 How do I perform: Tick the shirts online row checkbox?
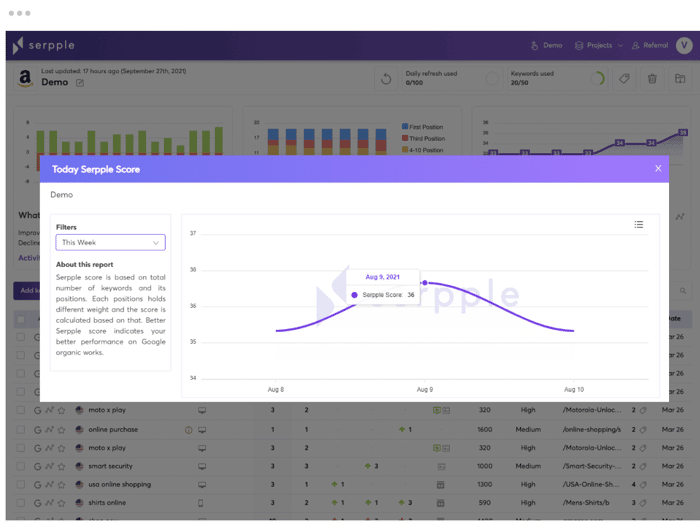coord(21,503)
